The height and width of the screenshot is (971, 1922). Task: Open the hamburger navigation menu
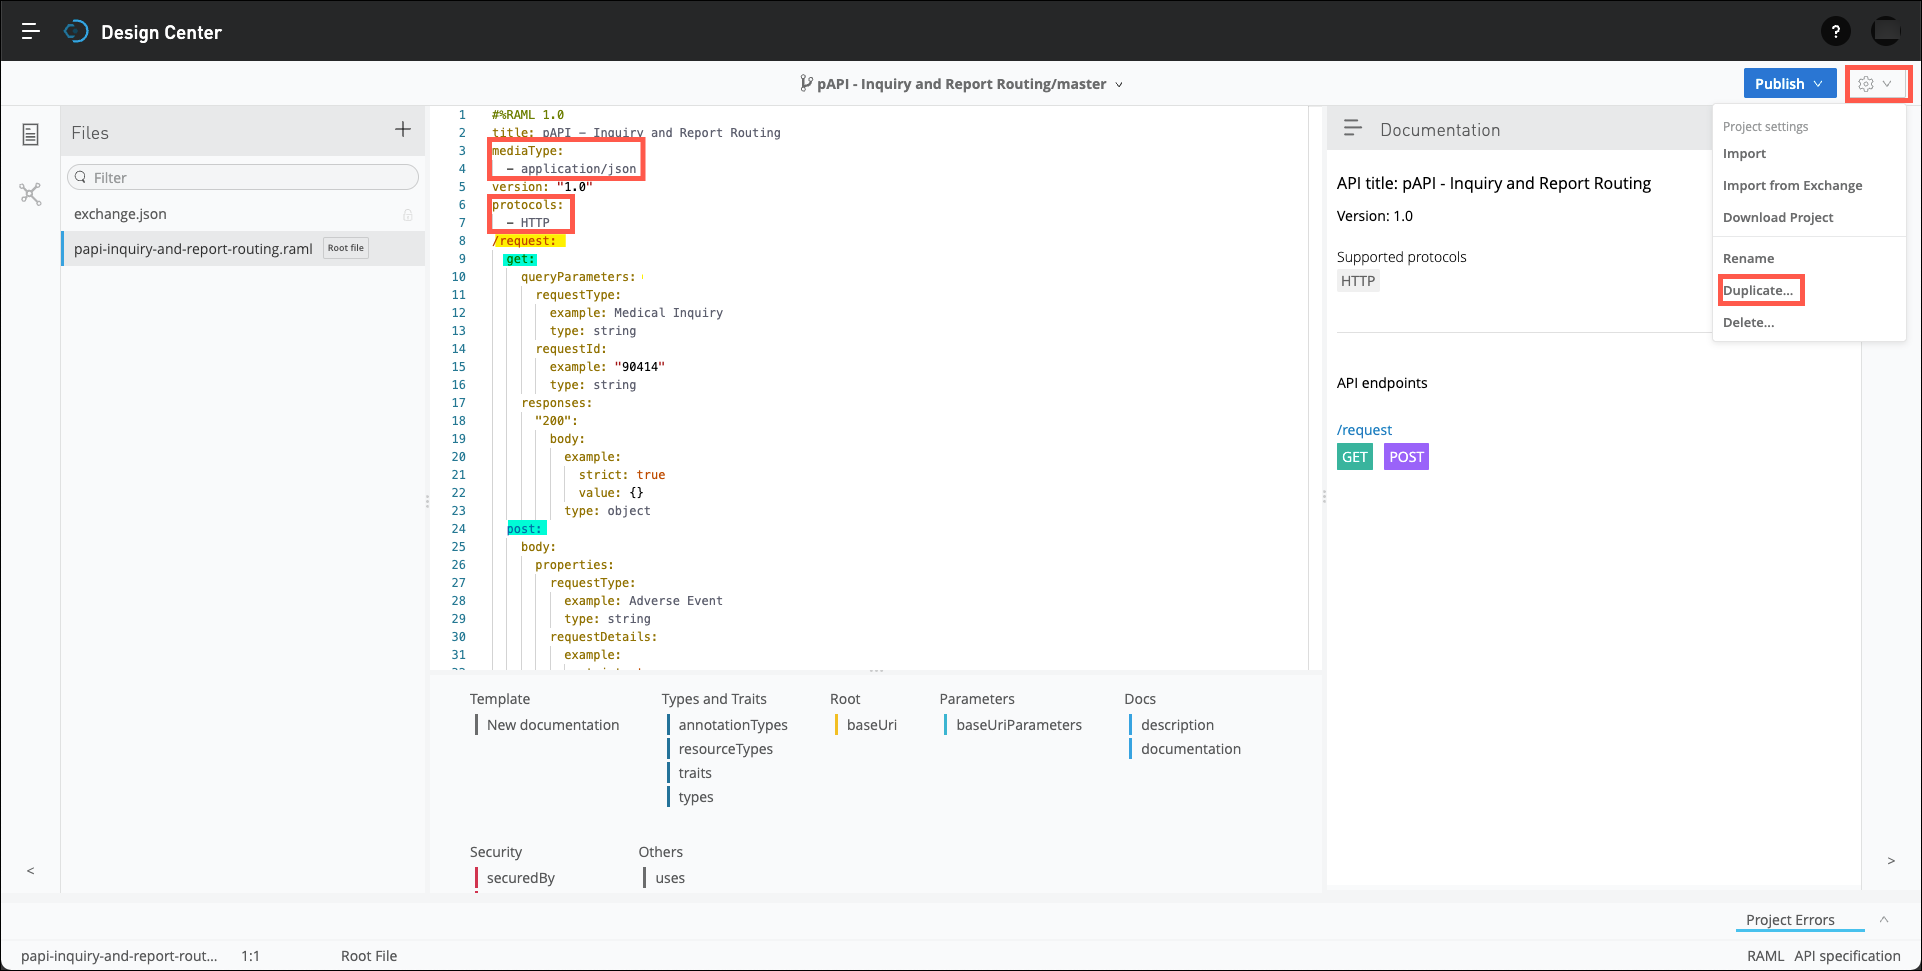tap(31, 31)
